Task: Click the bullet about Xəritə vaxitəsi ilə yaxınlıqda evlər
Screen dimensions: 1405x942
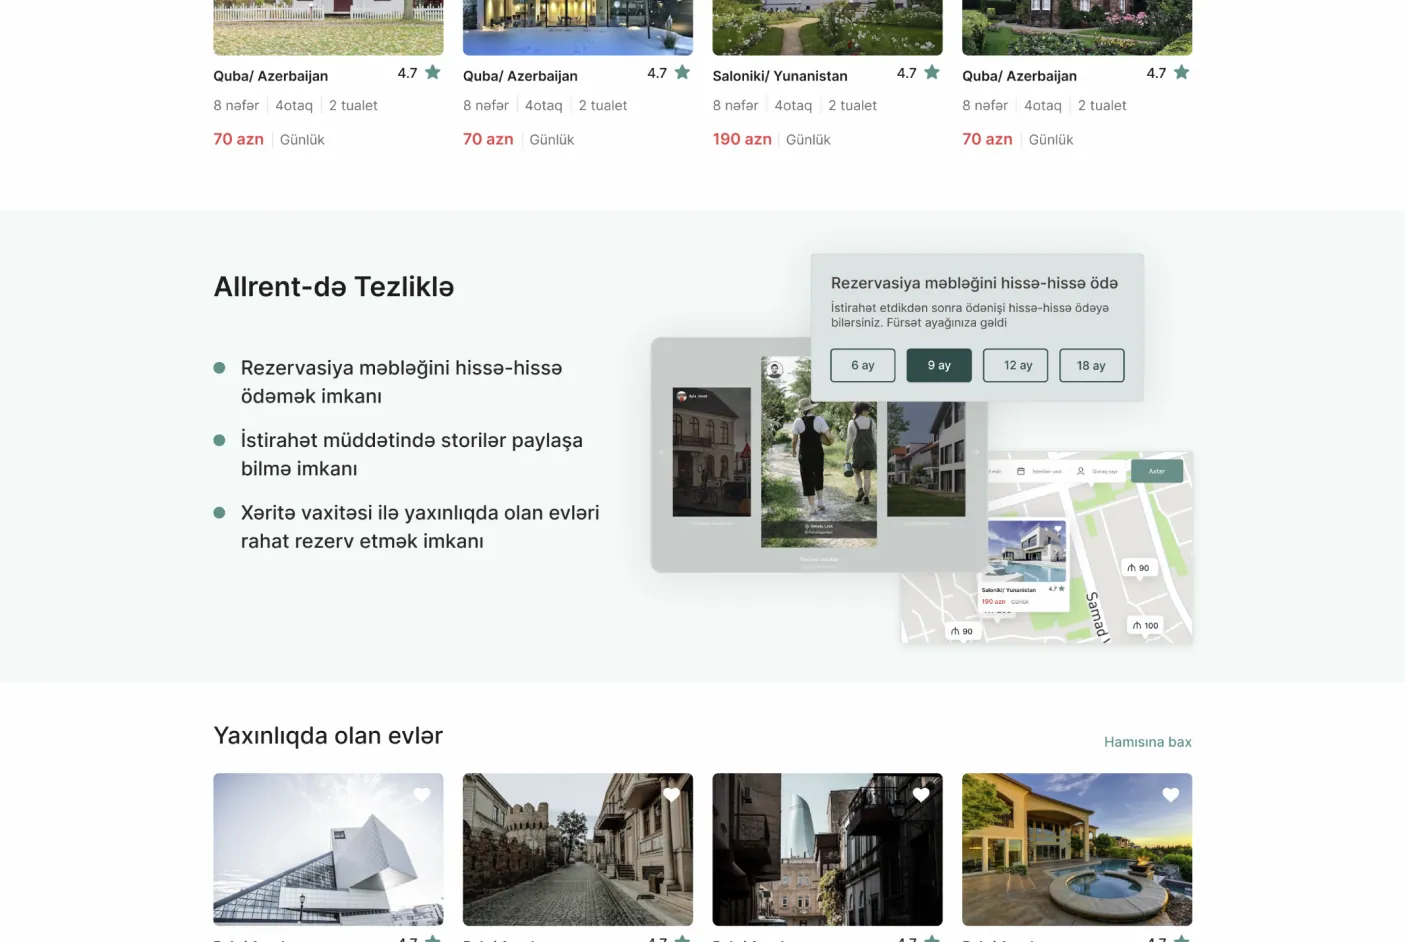Action: pyautogui.click(x=420, y=527)
